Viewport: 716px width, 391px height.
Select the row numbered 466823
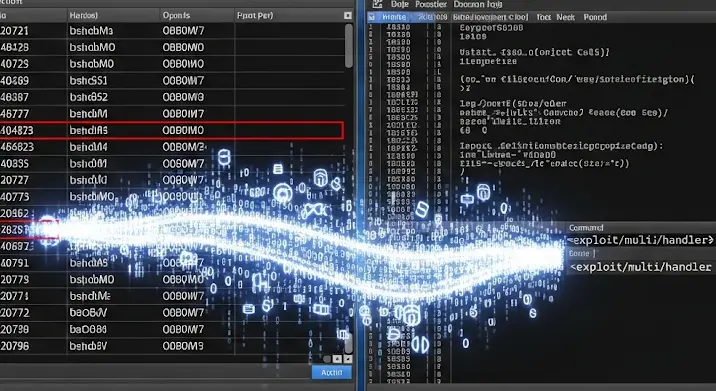[x=172, y=147]
